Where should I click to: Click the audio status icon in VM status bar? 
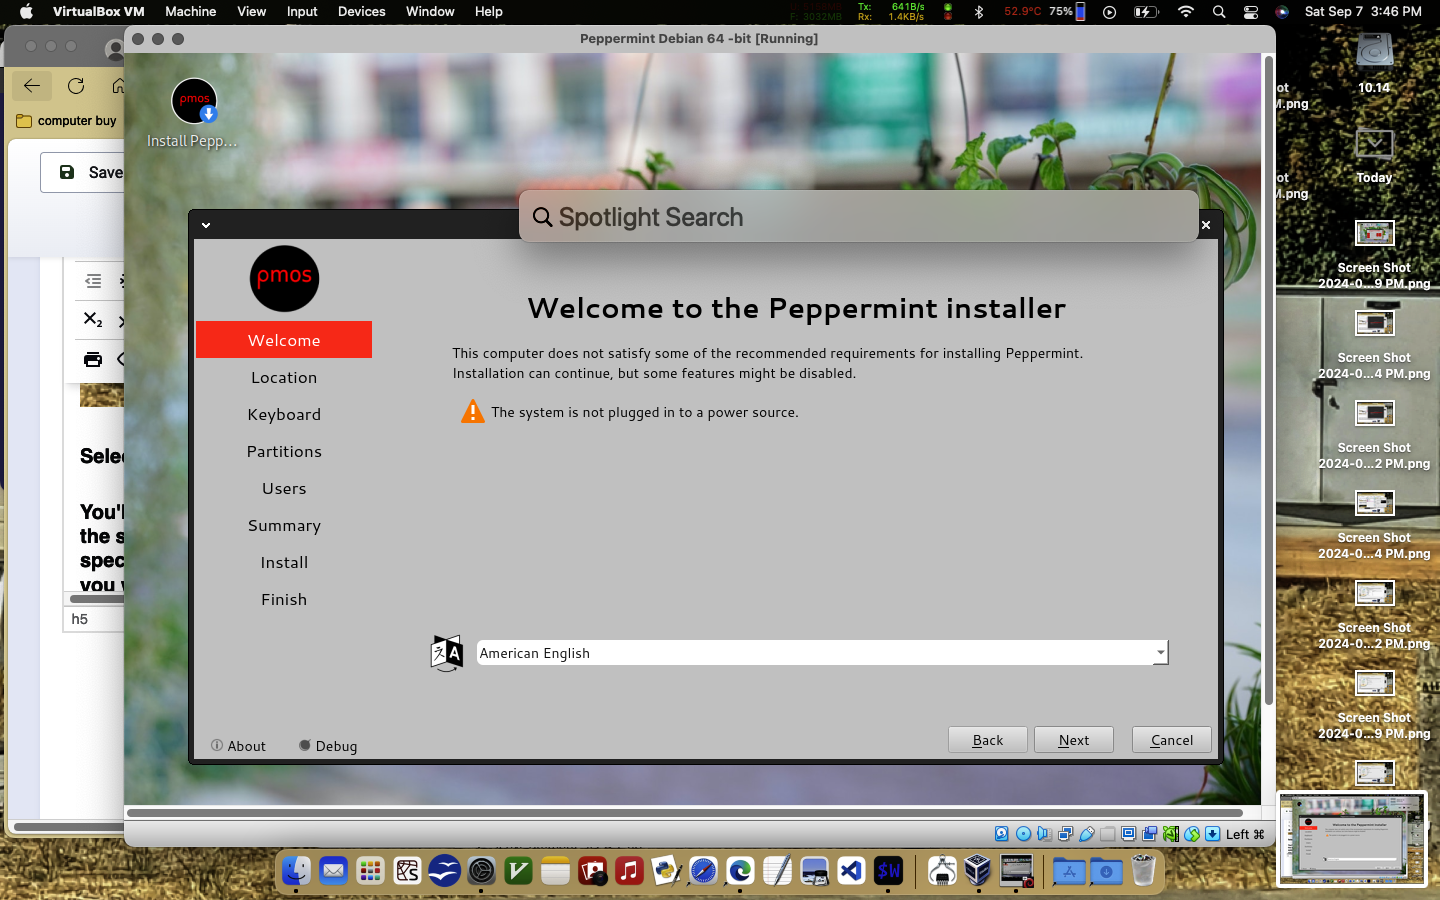tap(1044, 834)
